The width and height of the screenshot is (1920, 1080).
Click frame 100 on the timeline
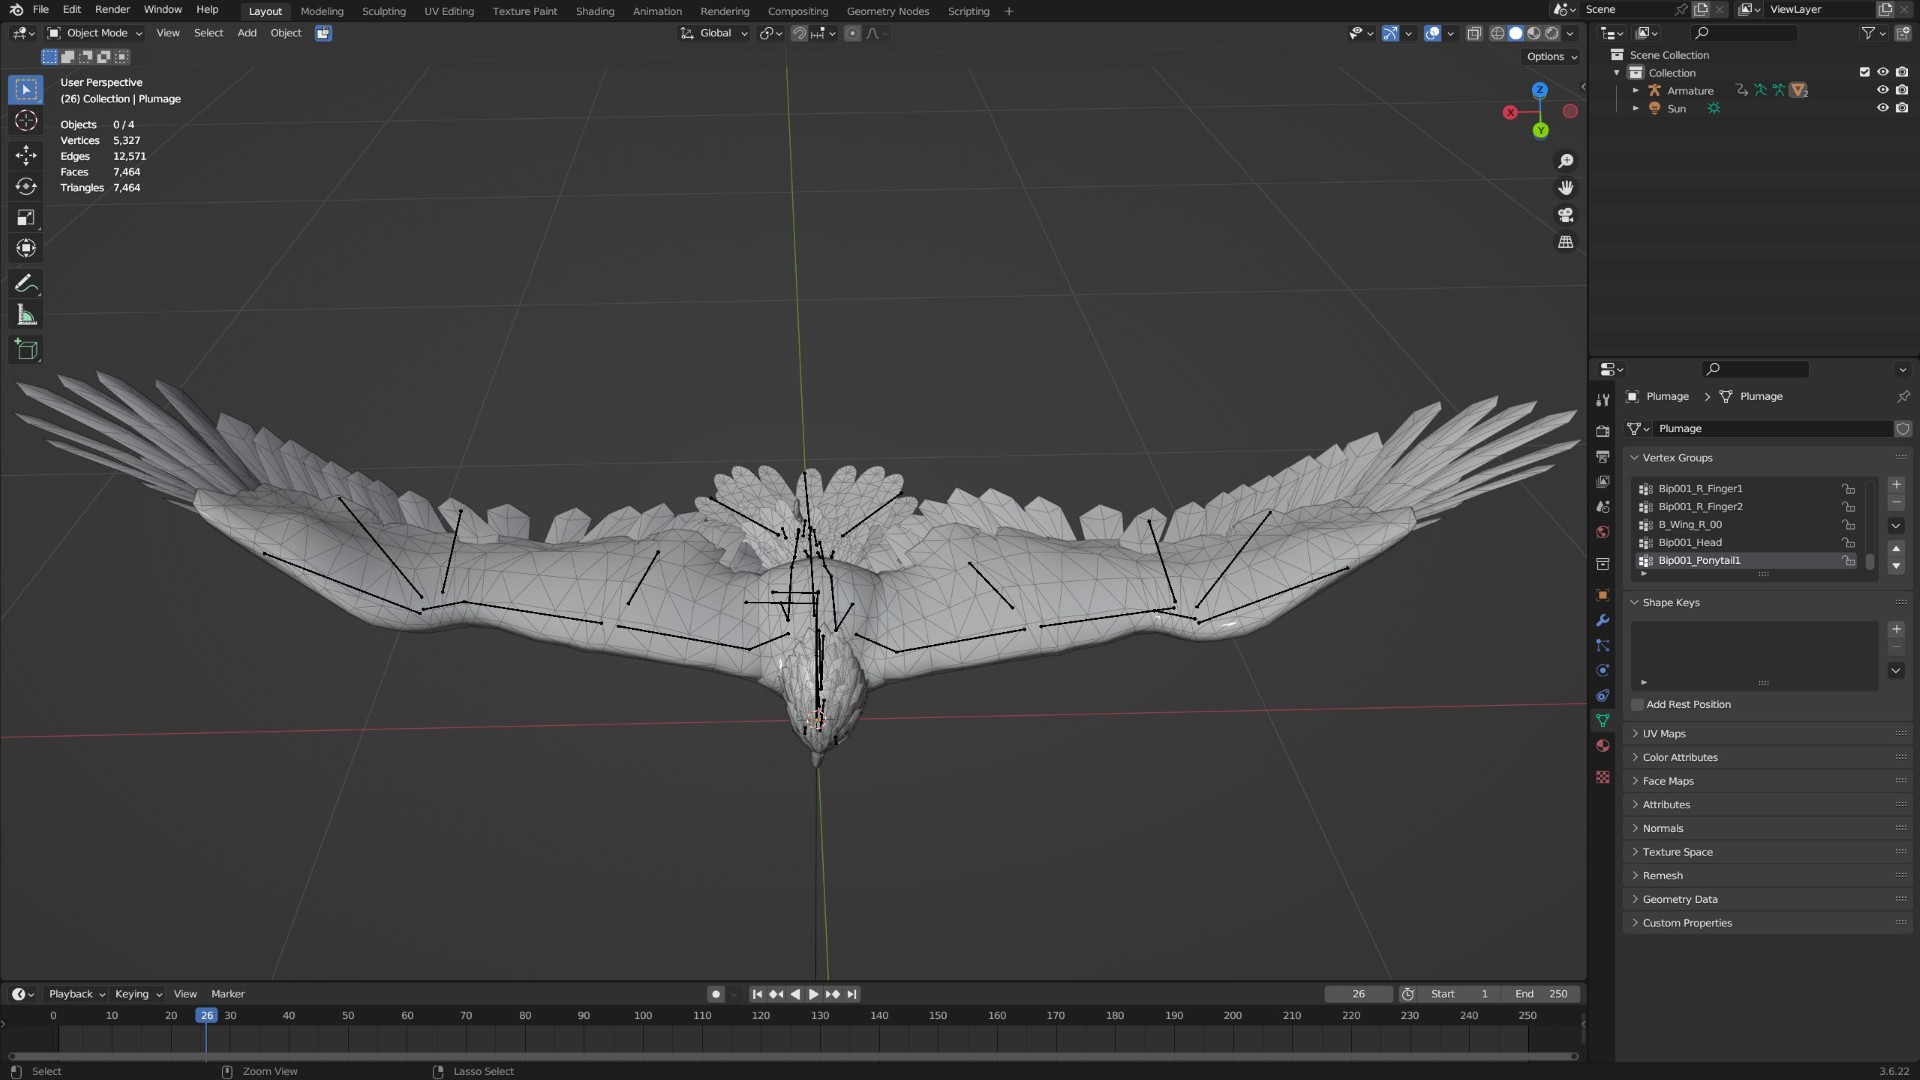[643, 1016]
